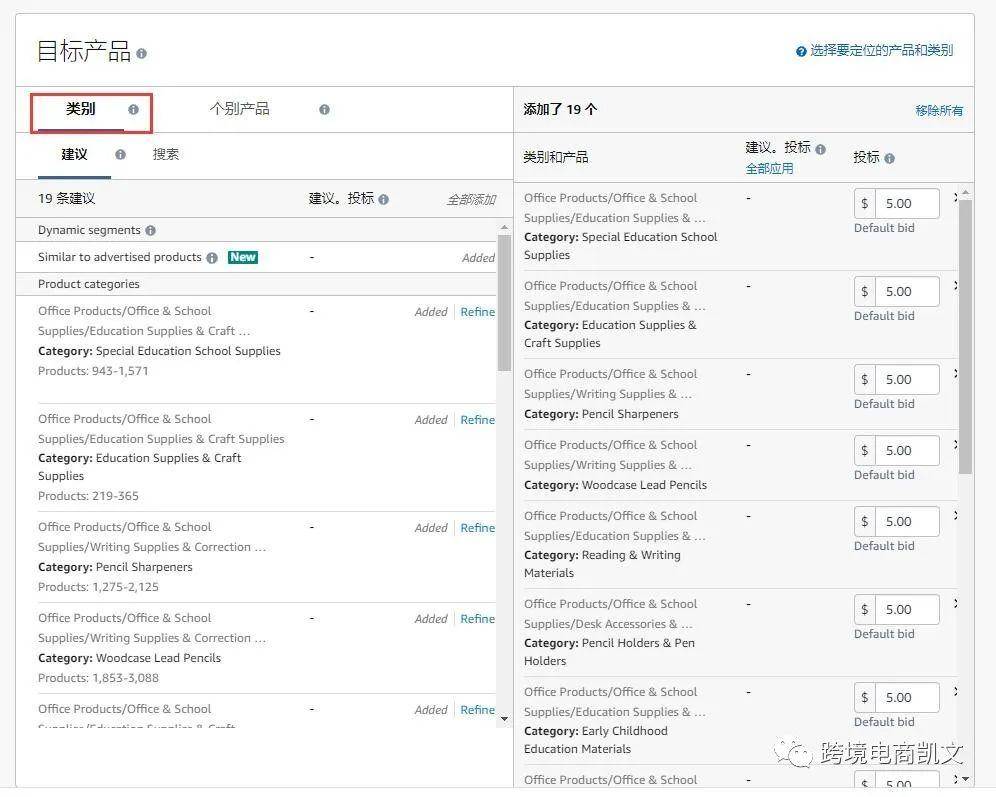Click help icon for 选择要定位的产品和类别
This screenshot has height=797, width=996.
(801, 52)
